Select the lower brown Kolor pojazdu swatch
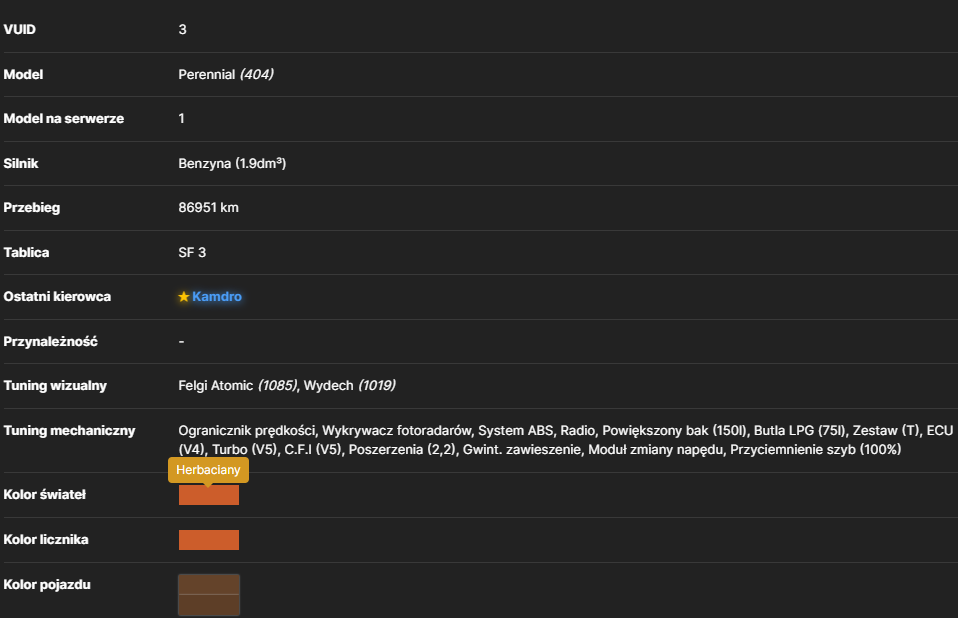This screenshot has height=618, width=958. (x=209, y=605)
